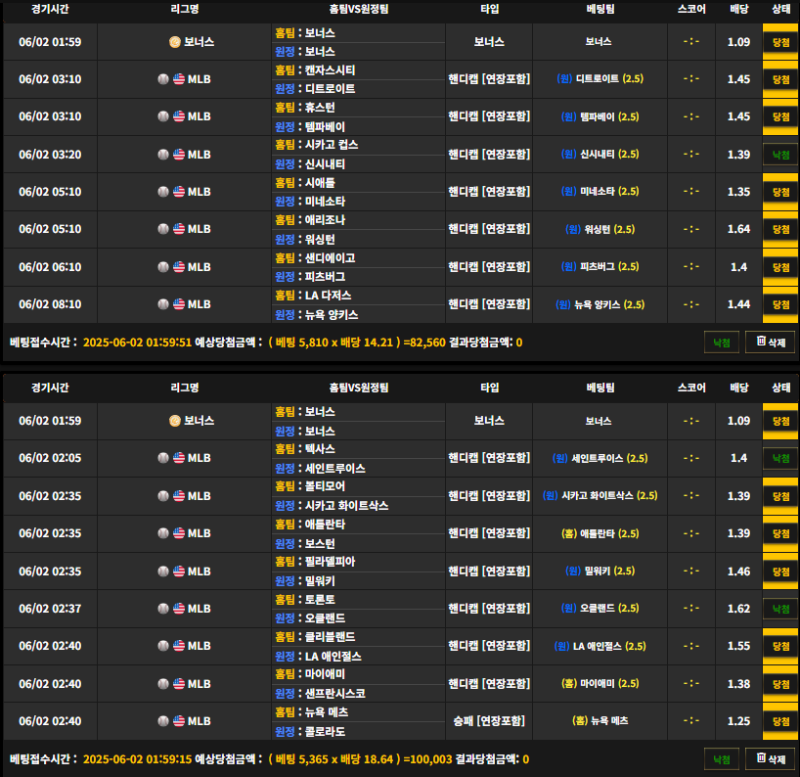Select the US flag for 토론토 match

pos(179,609)
